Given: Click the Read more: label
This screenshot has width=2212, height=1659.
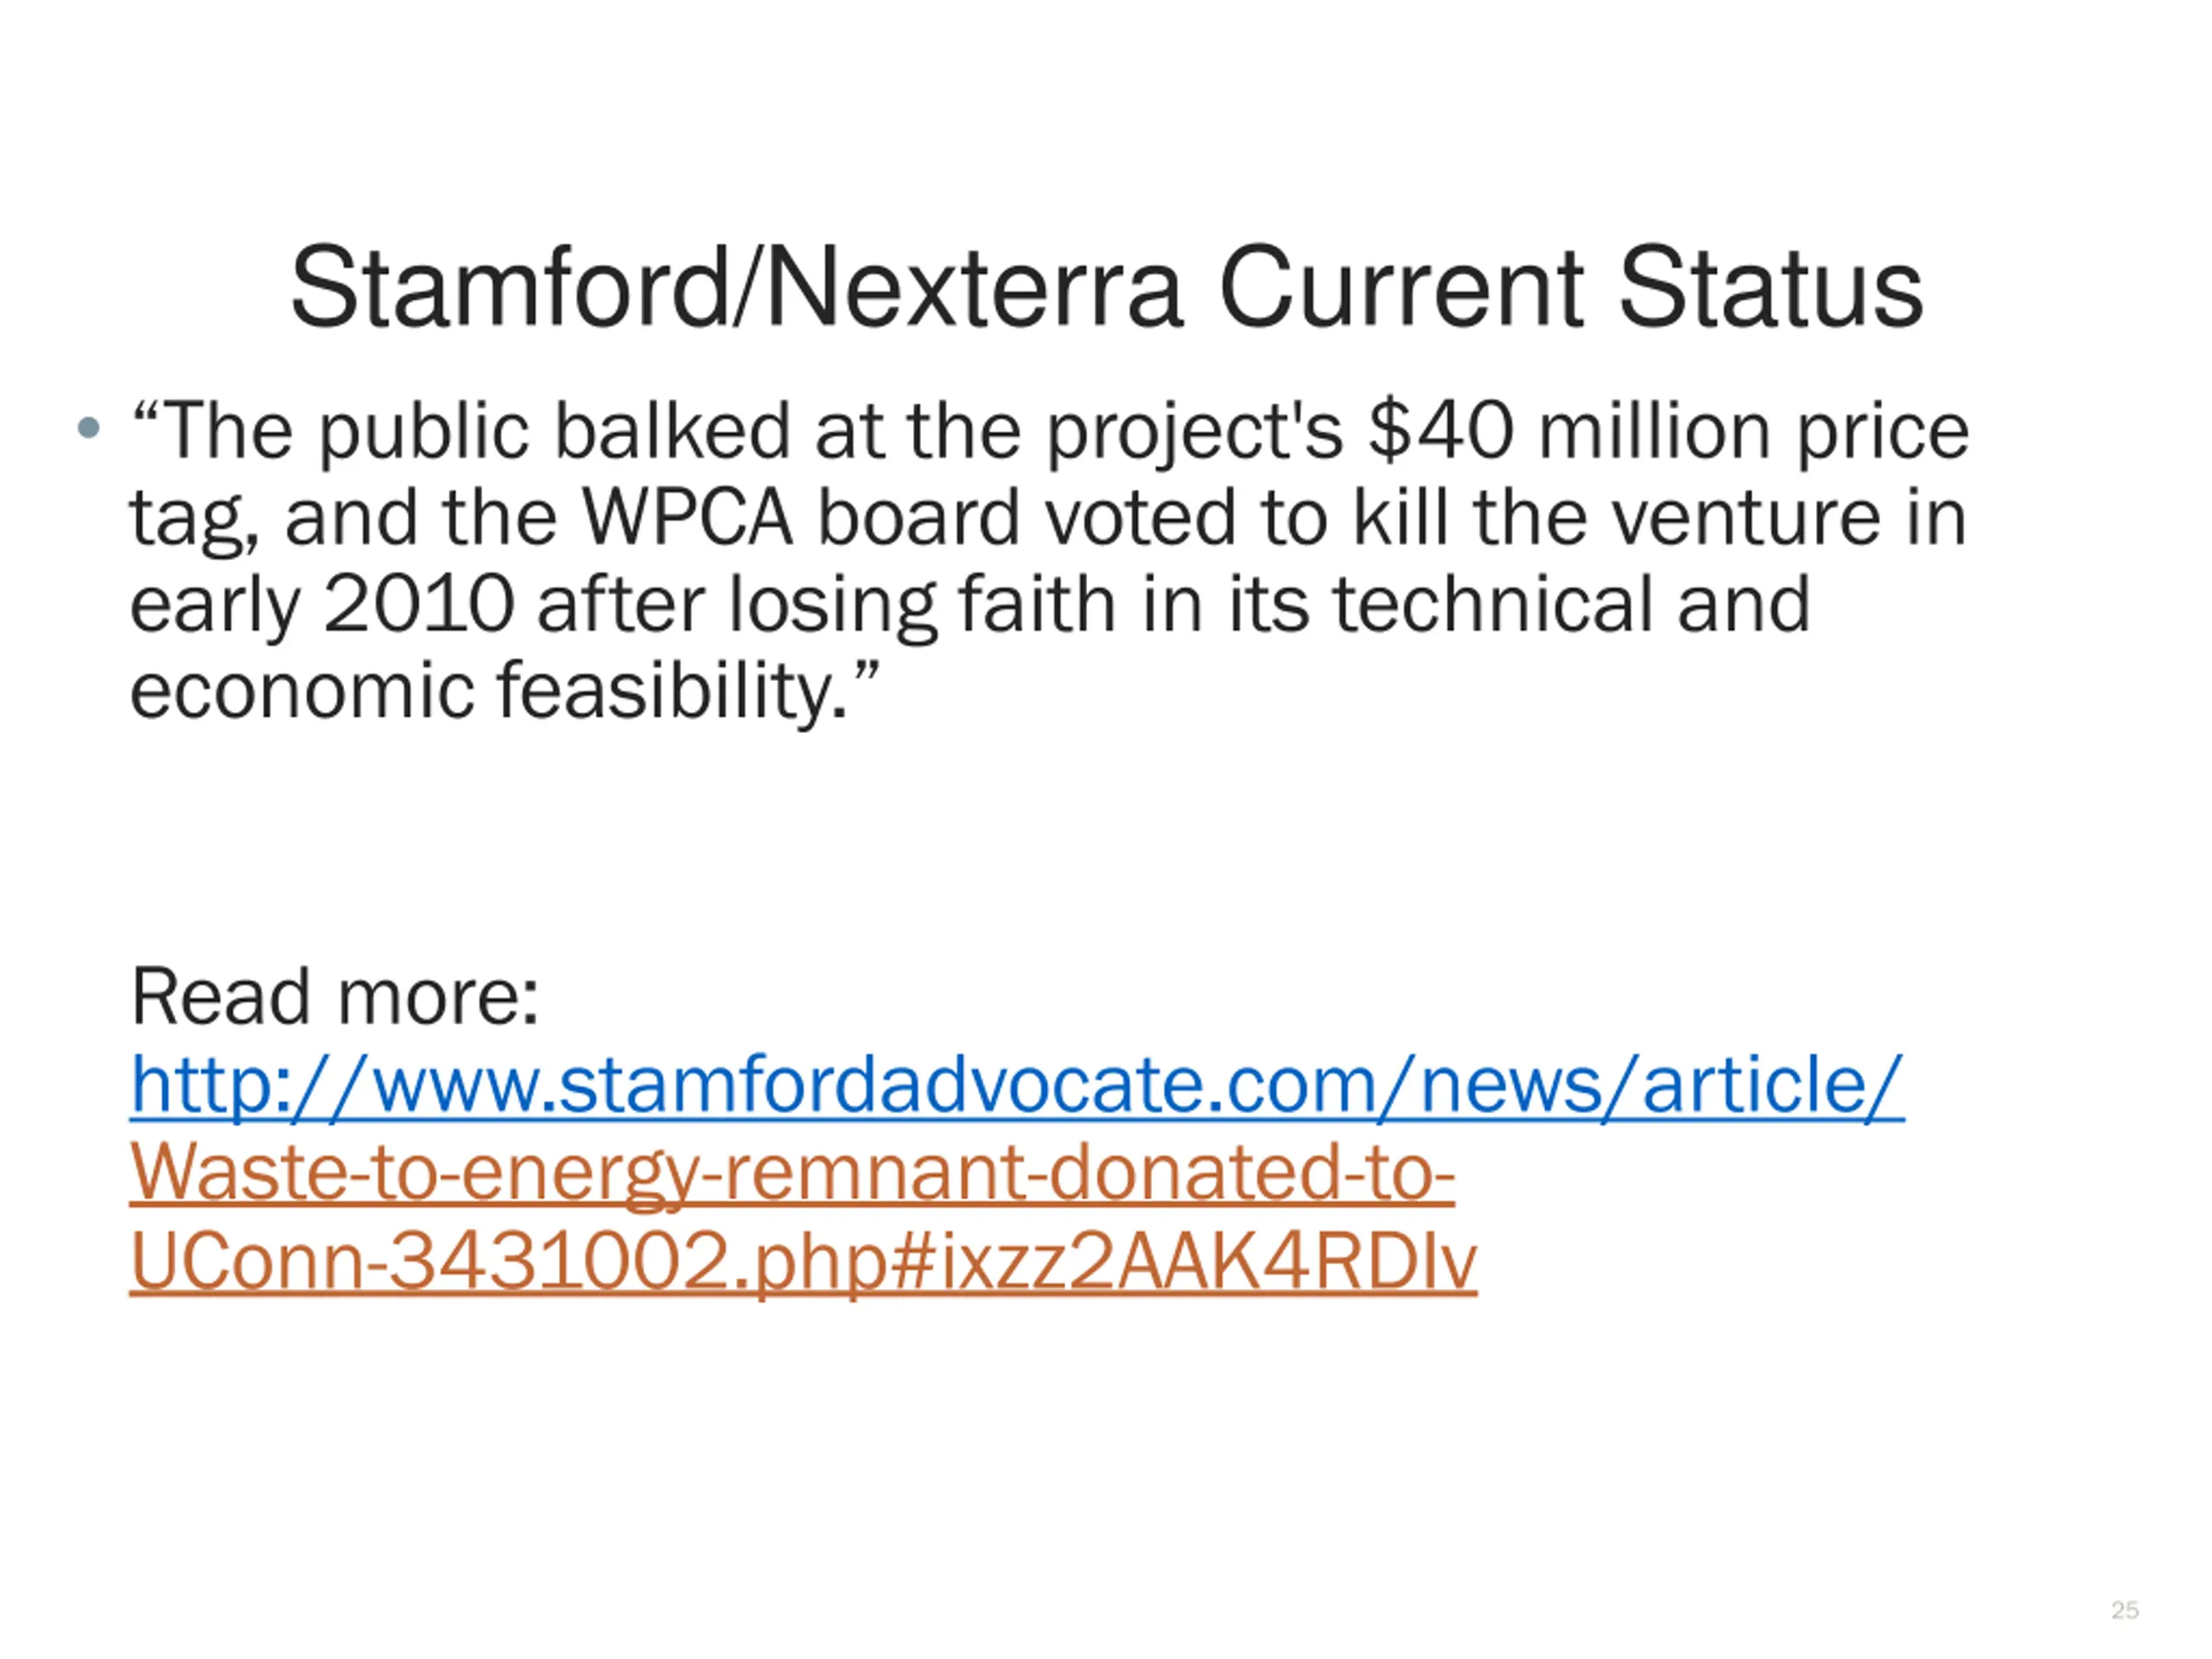Looking at the screenshot, I should [335, 997].
